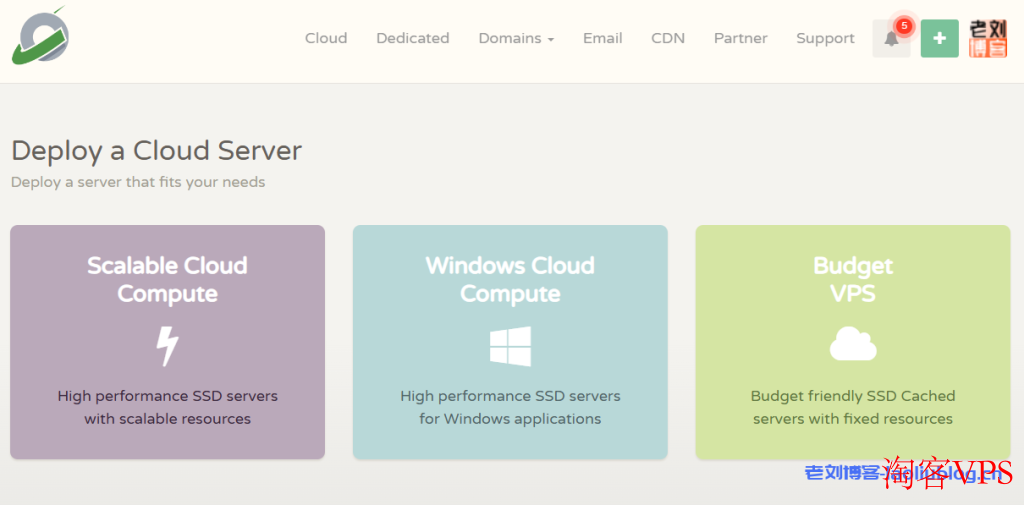The width and height of the screenshot is (1024, 505).
Task: Select the Budget VPS heading
Action: coord(853,280)
